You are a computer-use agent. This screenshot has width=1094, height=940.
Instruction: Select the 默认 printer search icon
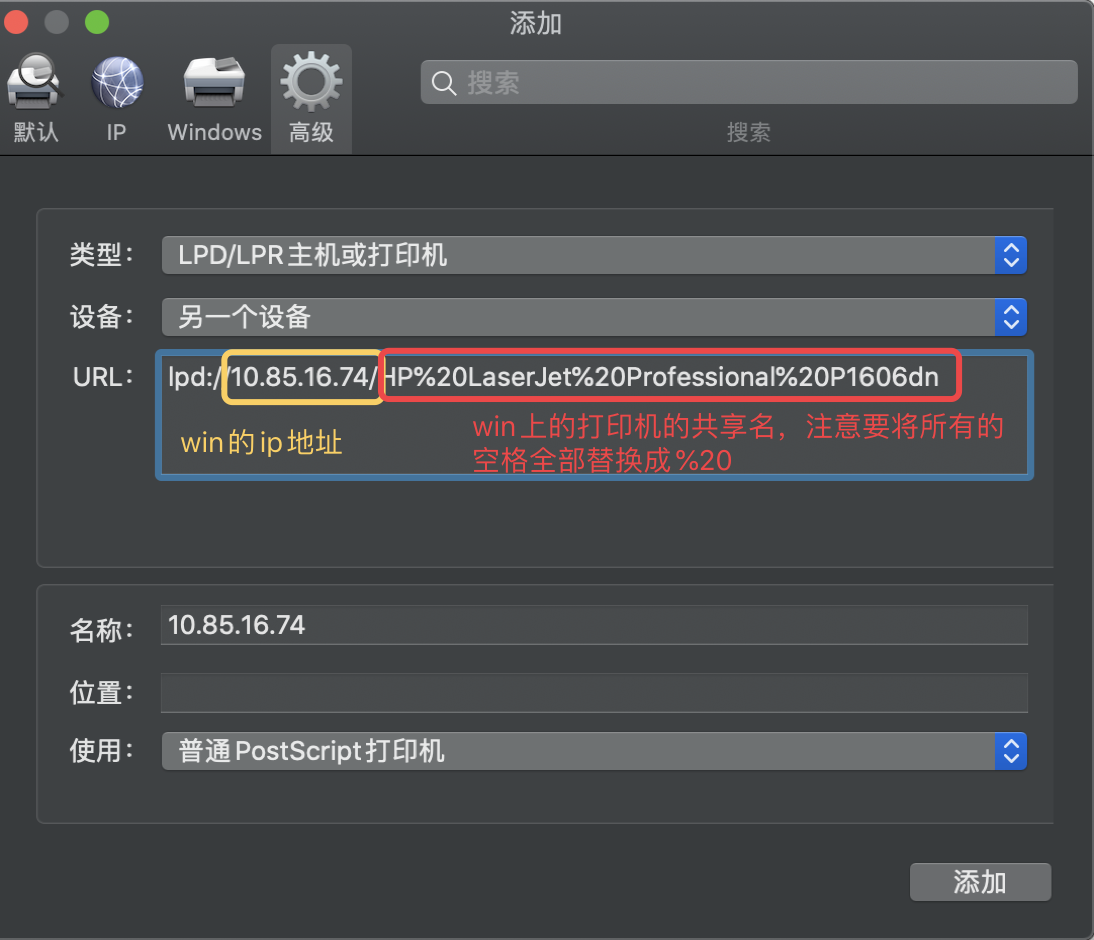pyautogui.click(x=33, y=82)
